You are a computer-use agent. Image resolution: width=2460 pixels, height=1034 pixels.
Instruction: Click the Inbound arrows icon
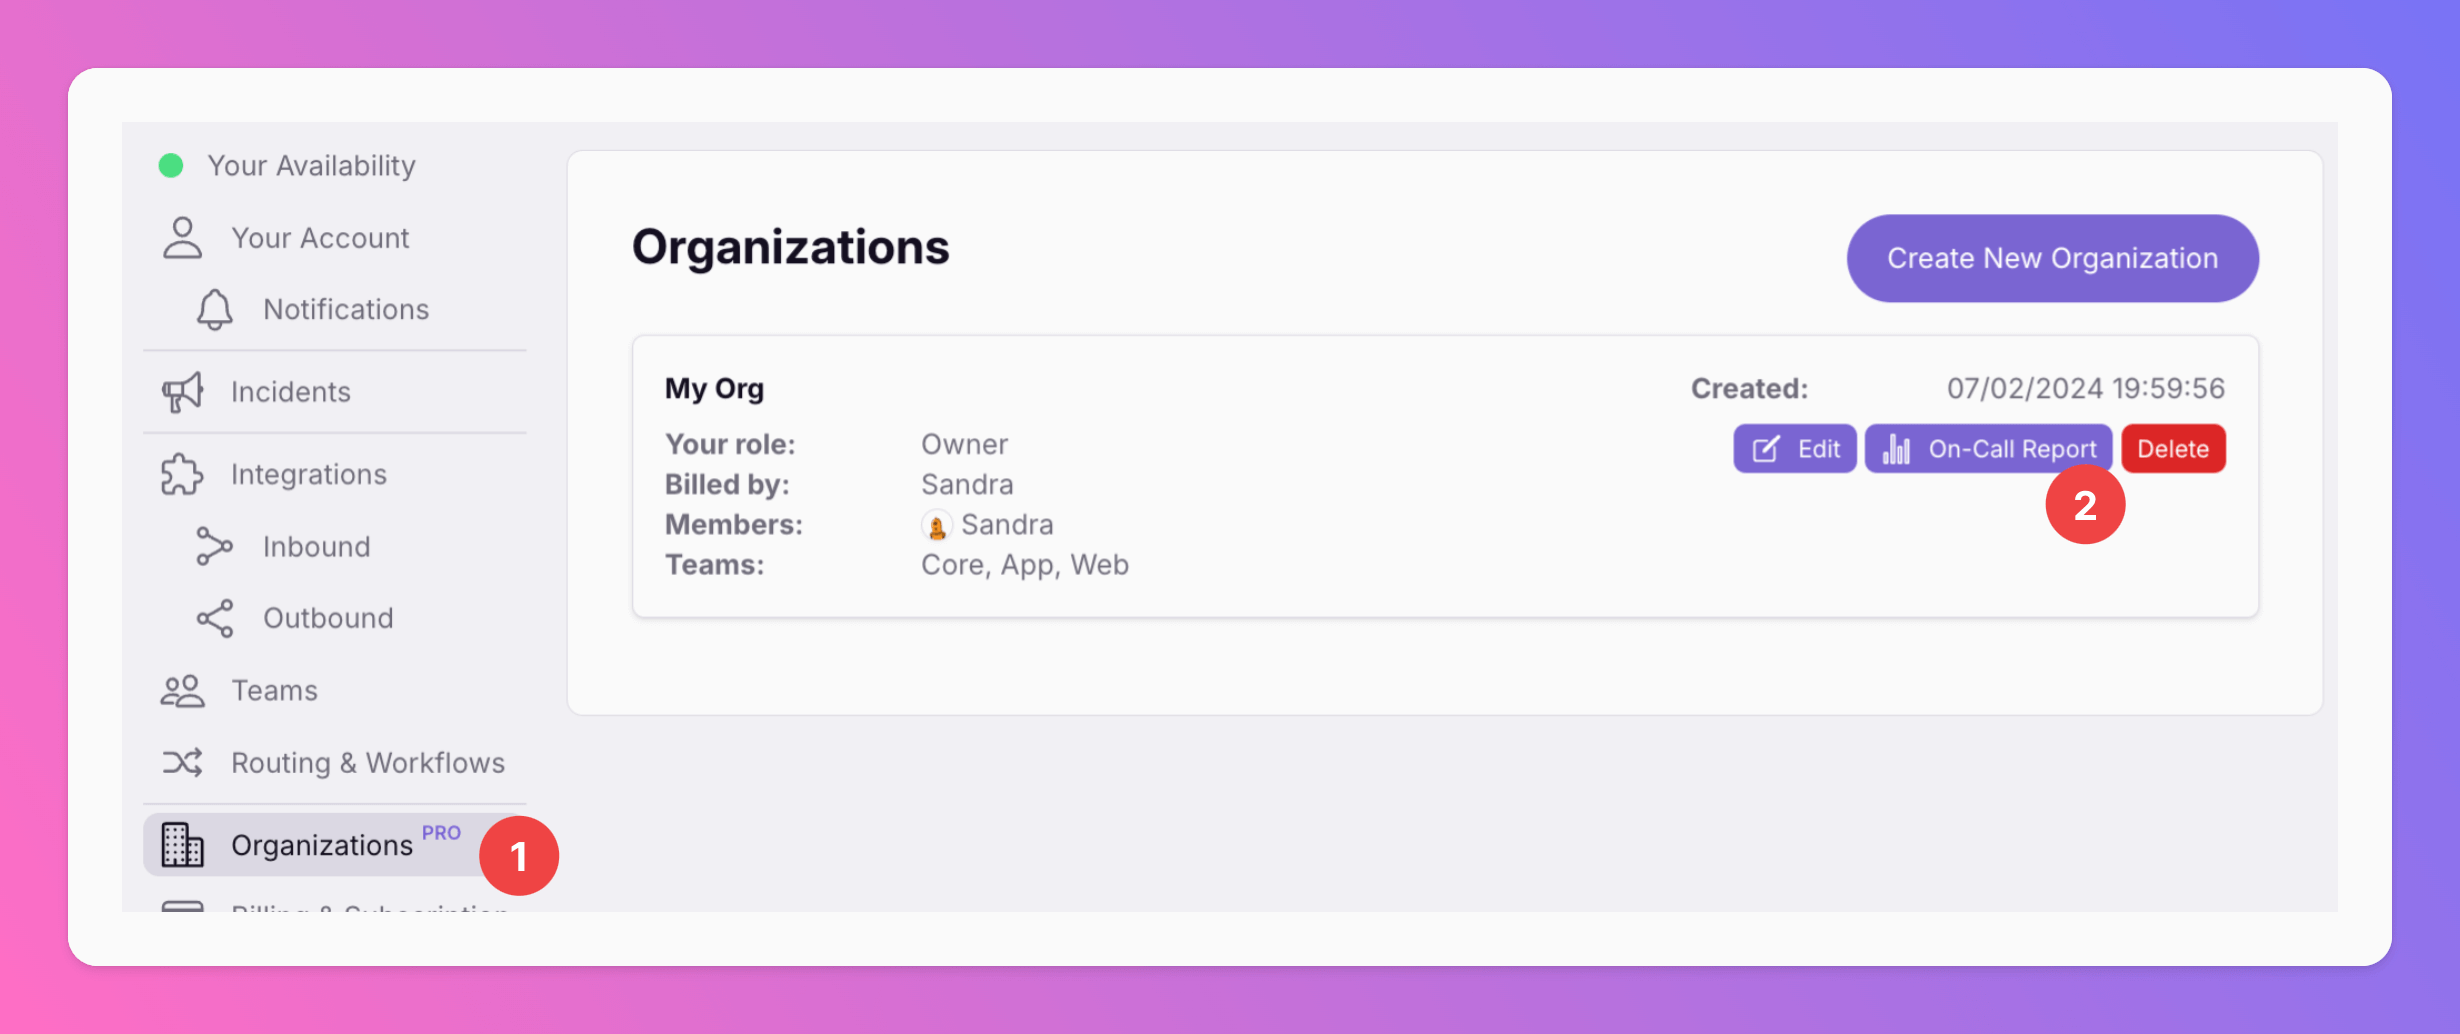(x=214, y=546)
